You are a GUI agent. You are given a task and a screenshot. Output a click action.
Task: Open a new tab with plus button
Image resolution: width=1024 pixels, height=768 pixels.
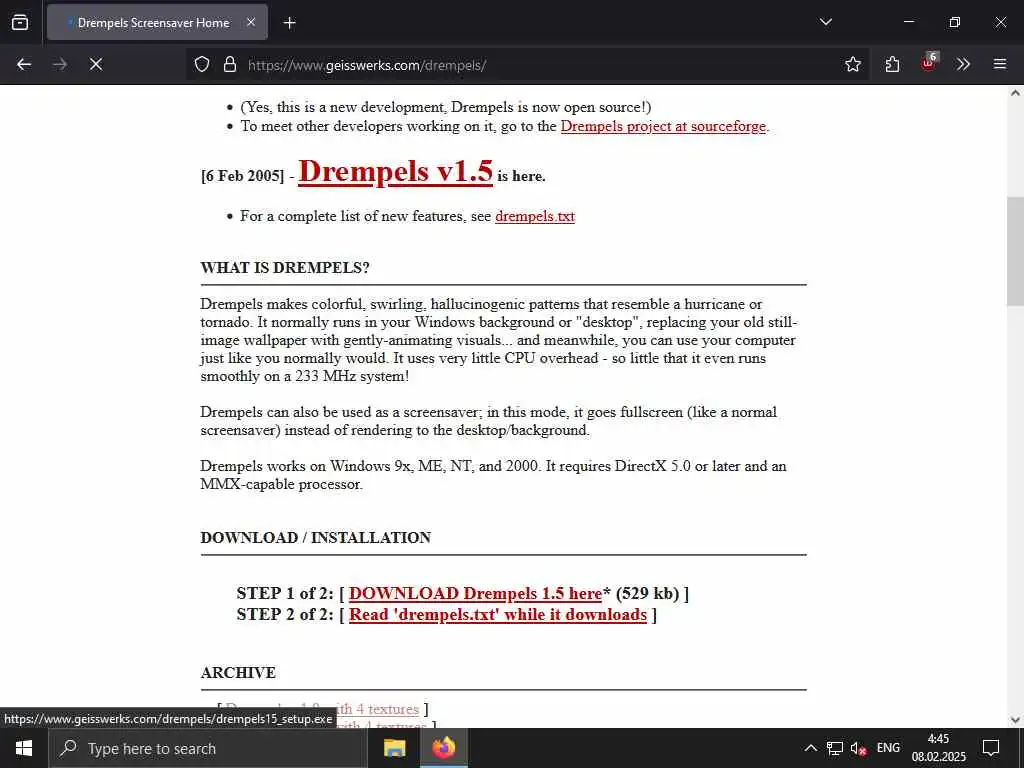click(x=289, y=23)
